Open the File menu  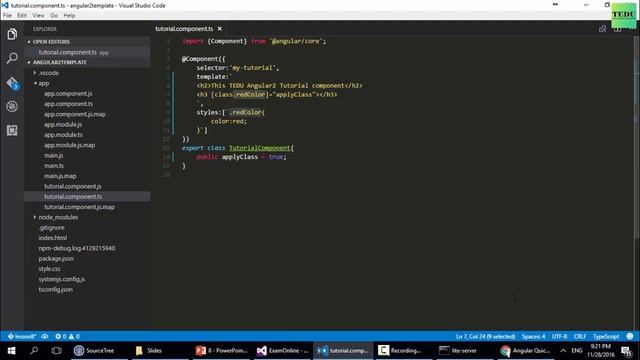click(x=7, y=16)
